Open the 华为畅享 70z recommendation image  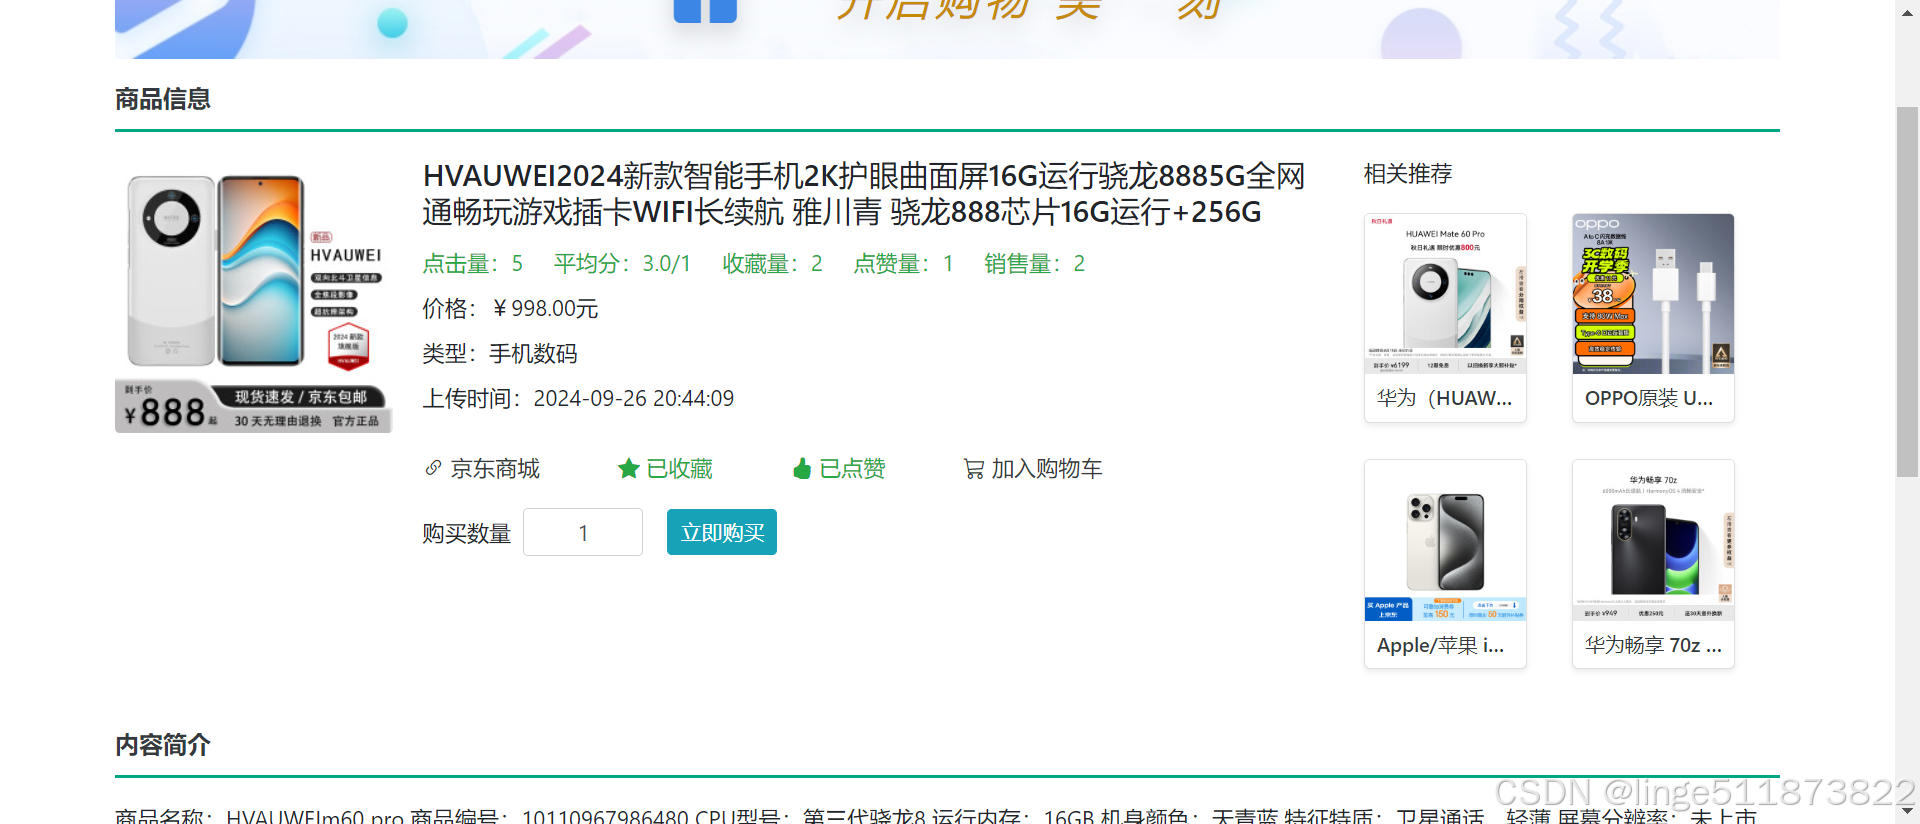pos(1653,541)
